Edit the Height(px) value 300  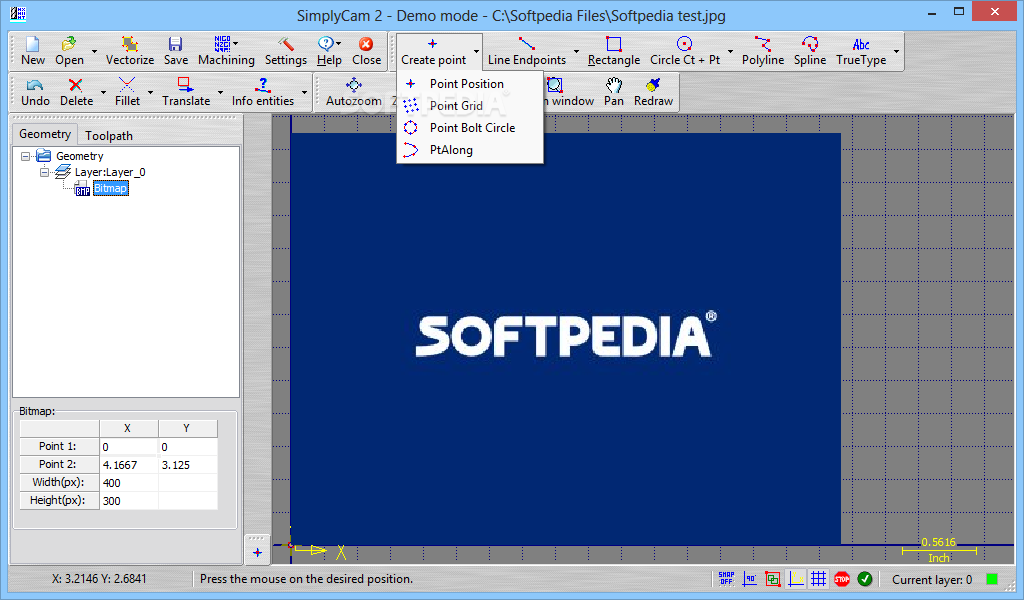point(129,501)
